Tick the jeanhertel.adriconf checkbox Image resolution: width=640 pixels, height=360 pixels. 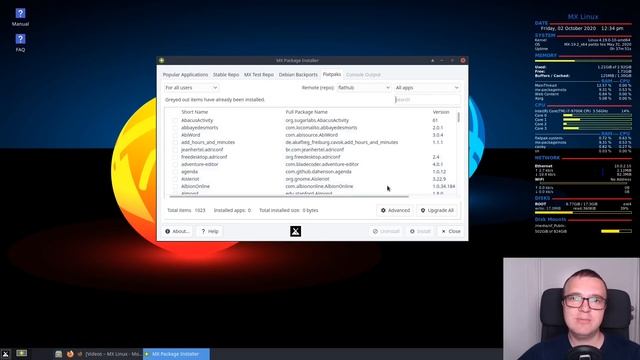pos(175,150)
